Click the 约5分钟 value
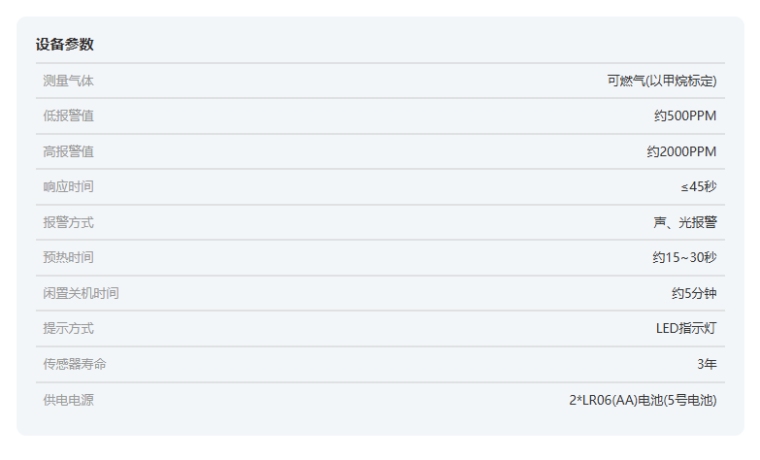The height and width of the screenshot is (460, 760). click(694, 294)
